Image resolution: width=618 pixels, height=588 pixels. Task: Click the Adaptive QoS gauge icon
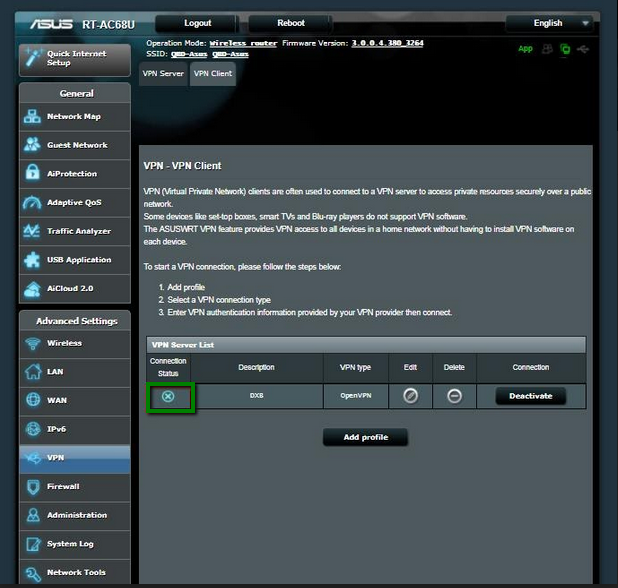pos(32,203)
